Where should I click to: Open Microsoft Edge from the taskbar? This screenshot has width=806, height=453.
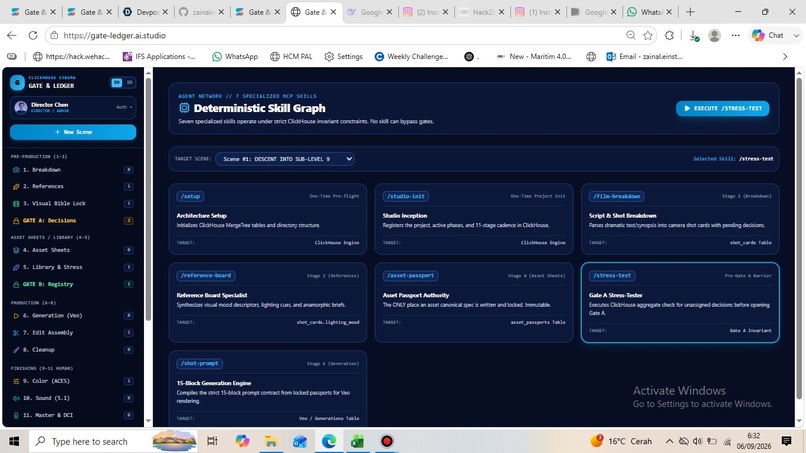(329, 441)
